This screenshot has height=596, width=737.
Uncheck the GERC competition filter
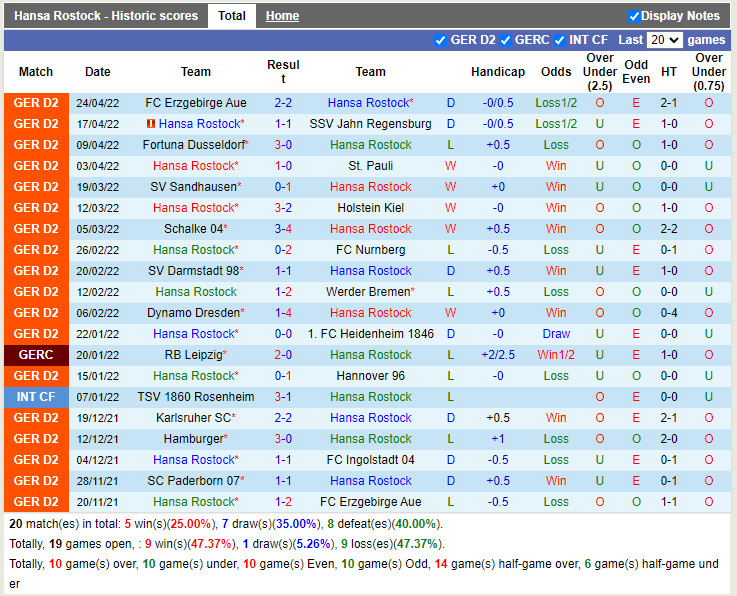click(505, 40)
